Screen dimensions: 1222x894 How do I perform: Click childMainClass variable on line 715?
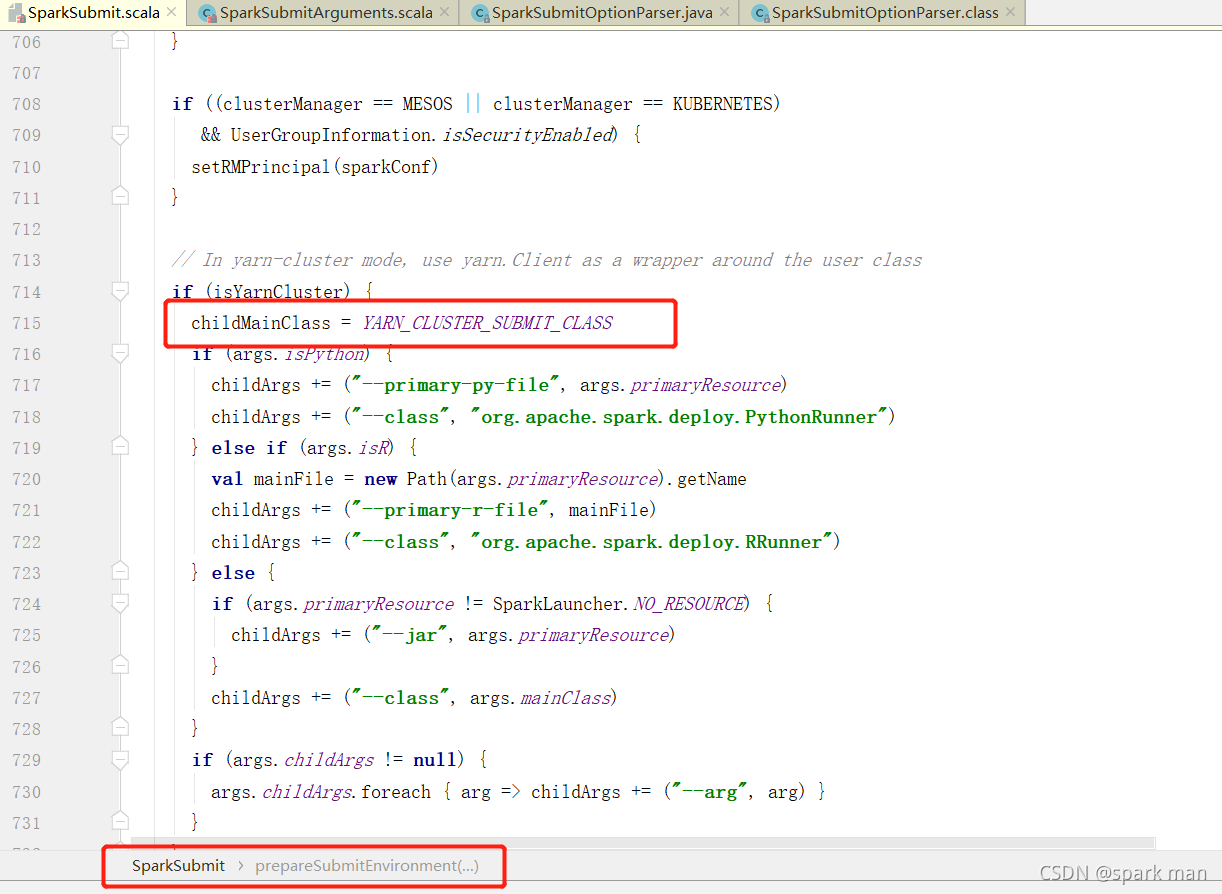(261, 323)
